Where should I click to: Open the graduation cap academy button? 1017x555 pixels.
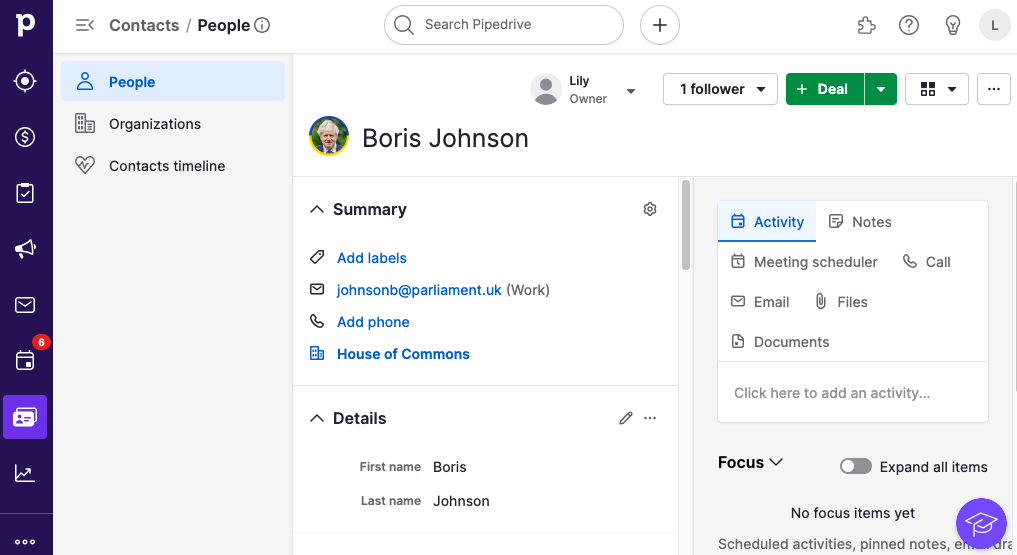coord(981,523)
